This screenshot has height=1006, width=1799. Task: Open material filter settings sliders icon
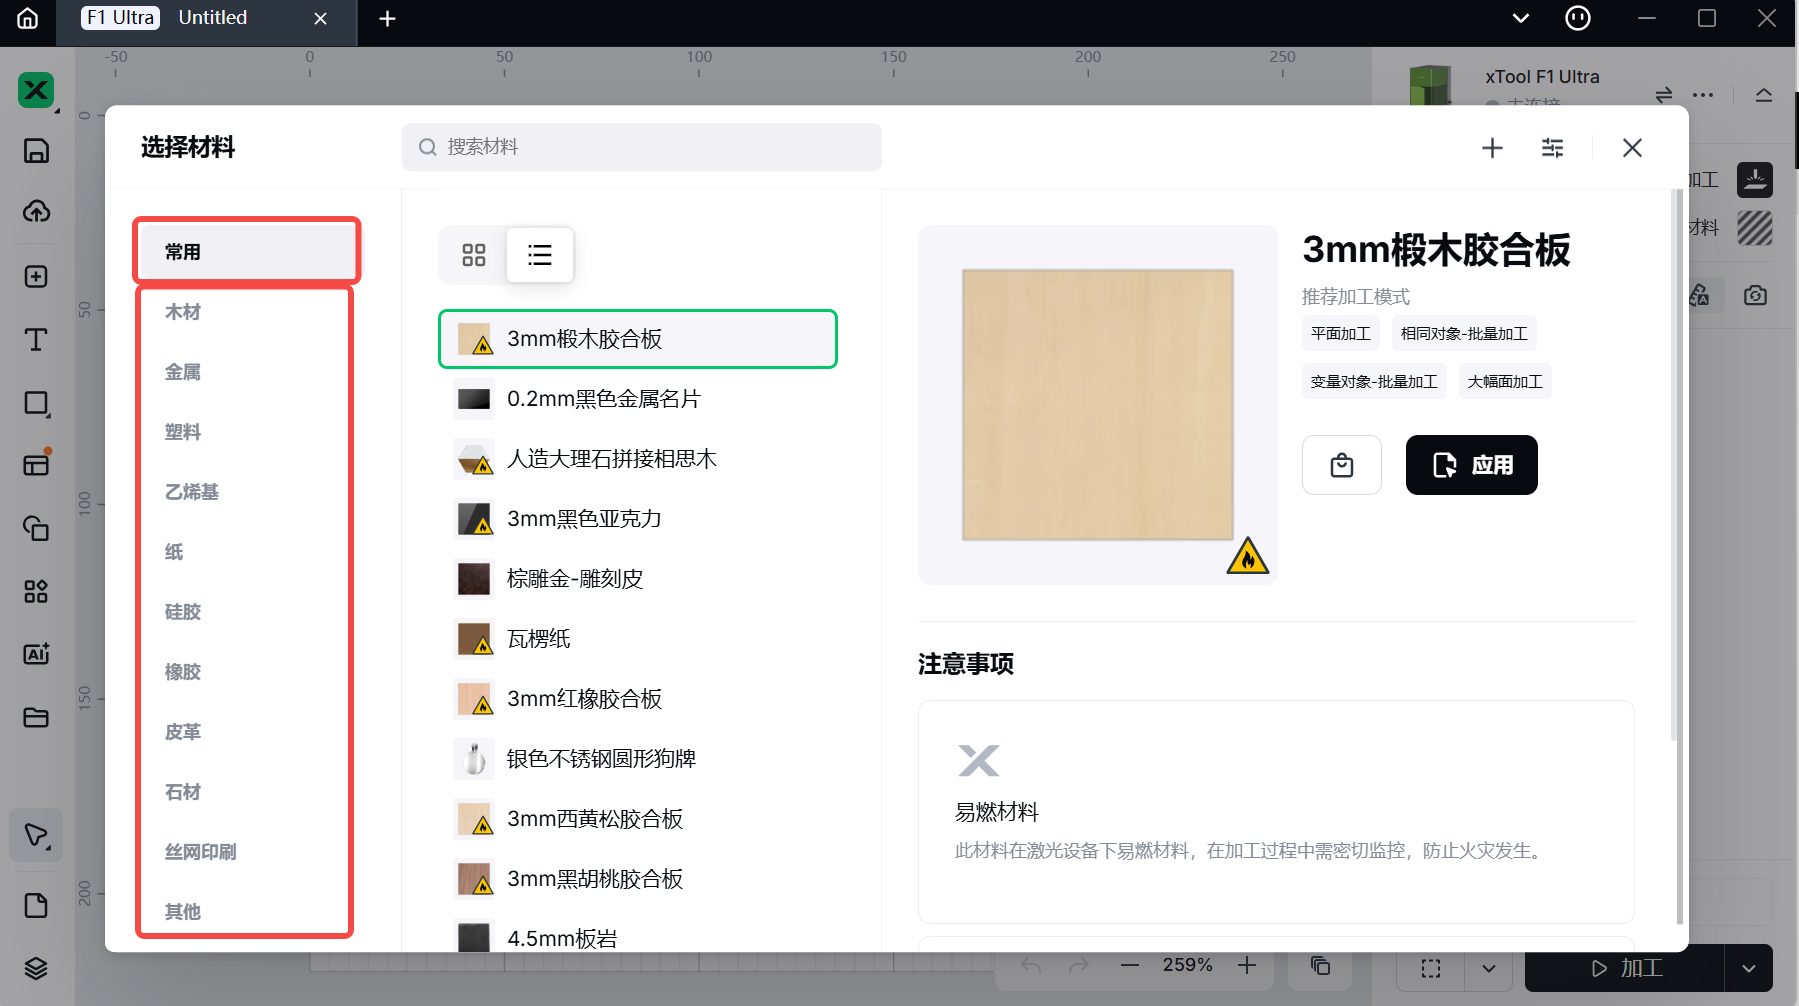point(1552,148)
